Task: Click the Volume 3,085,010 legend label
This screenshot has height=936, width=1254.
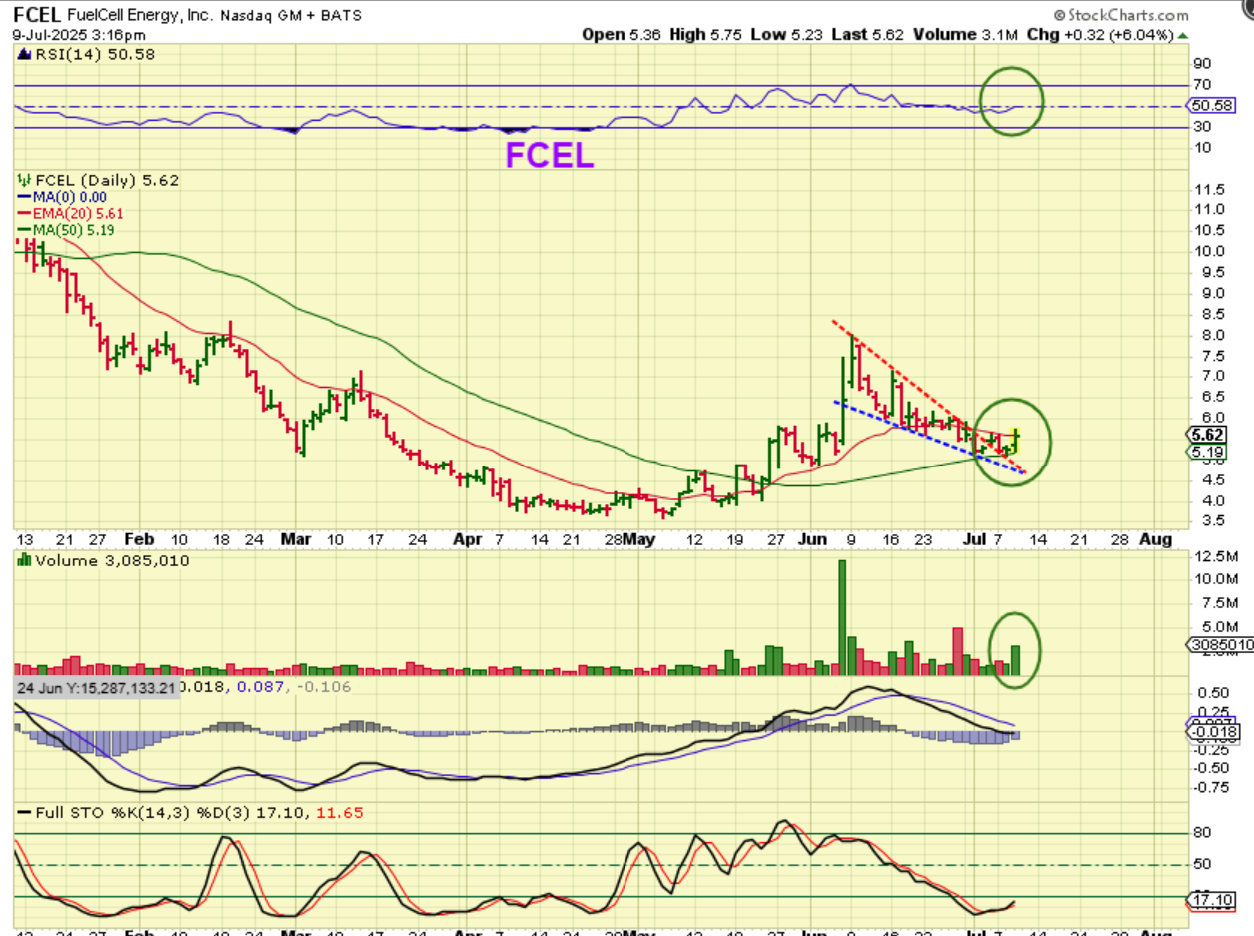Action: click(x=112, y=560)
